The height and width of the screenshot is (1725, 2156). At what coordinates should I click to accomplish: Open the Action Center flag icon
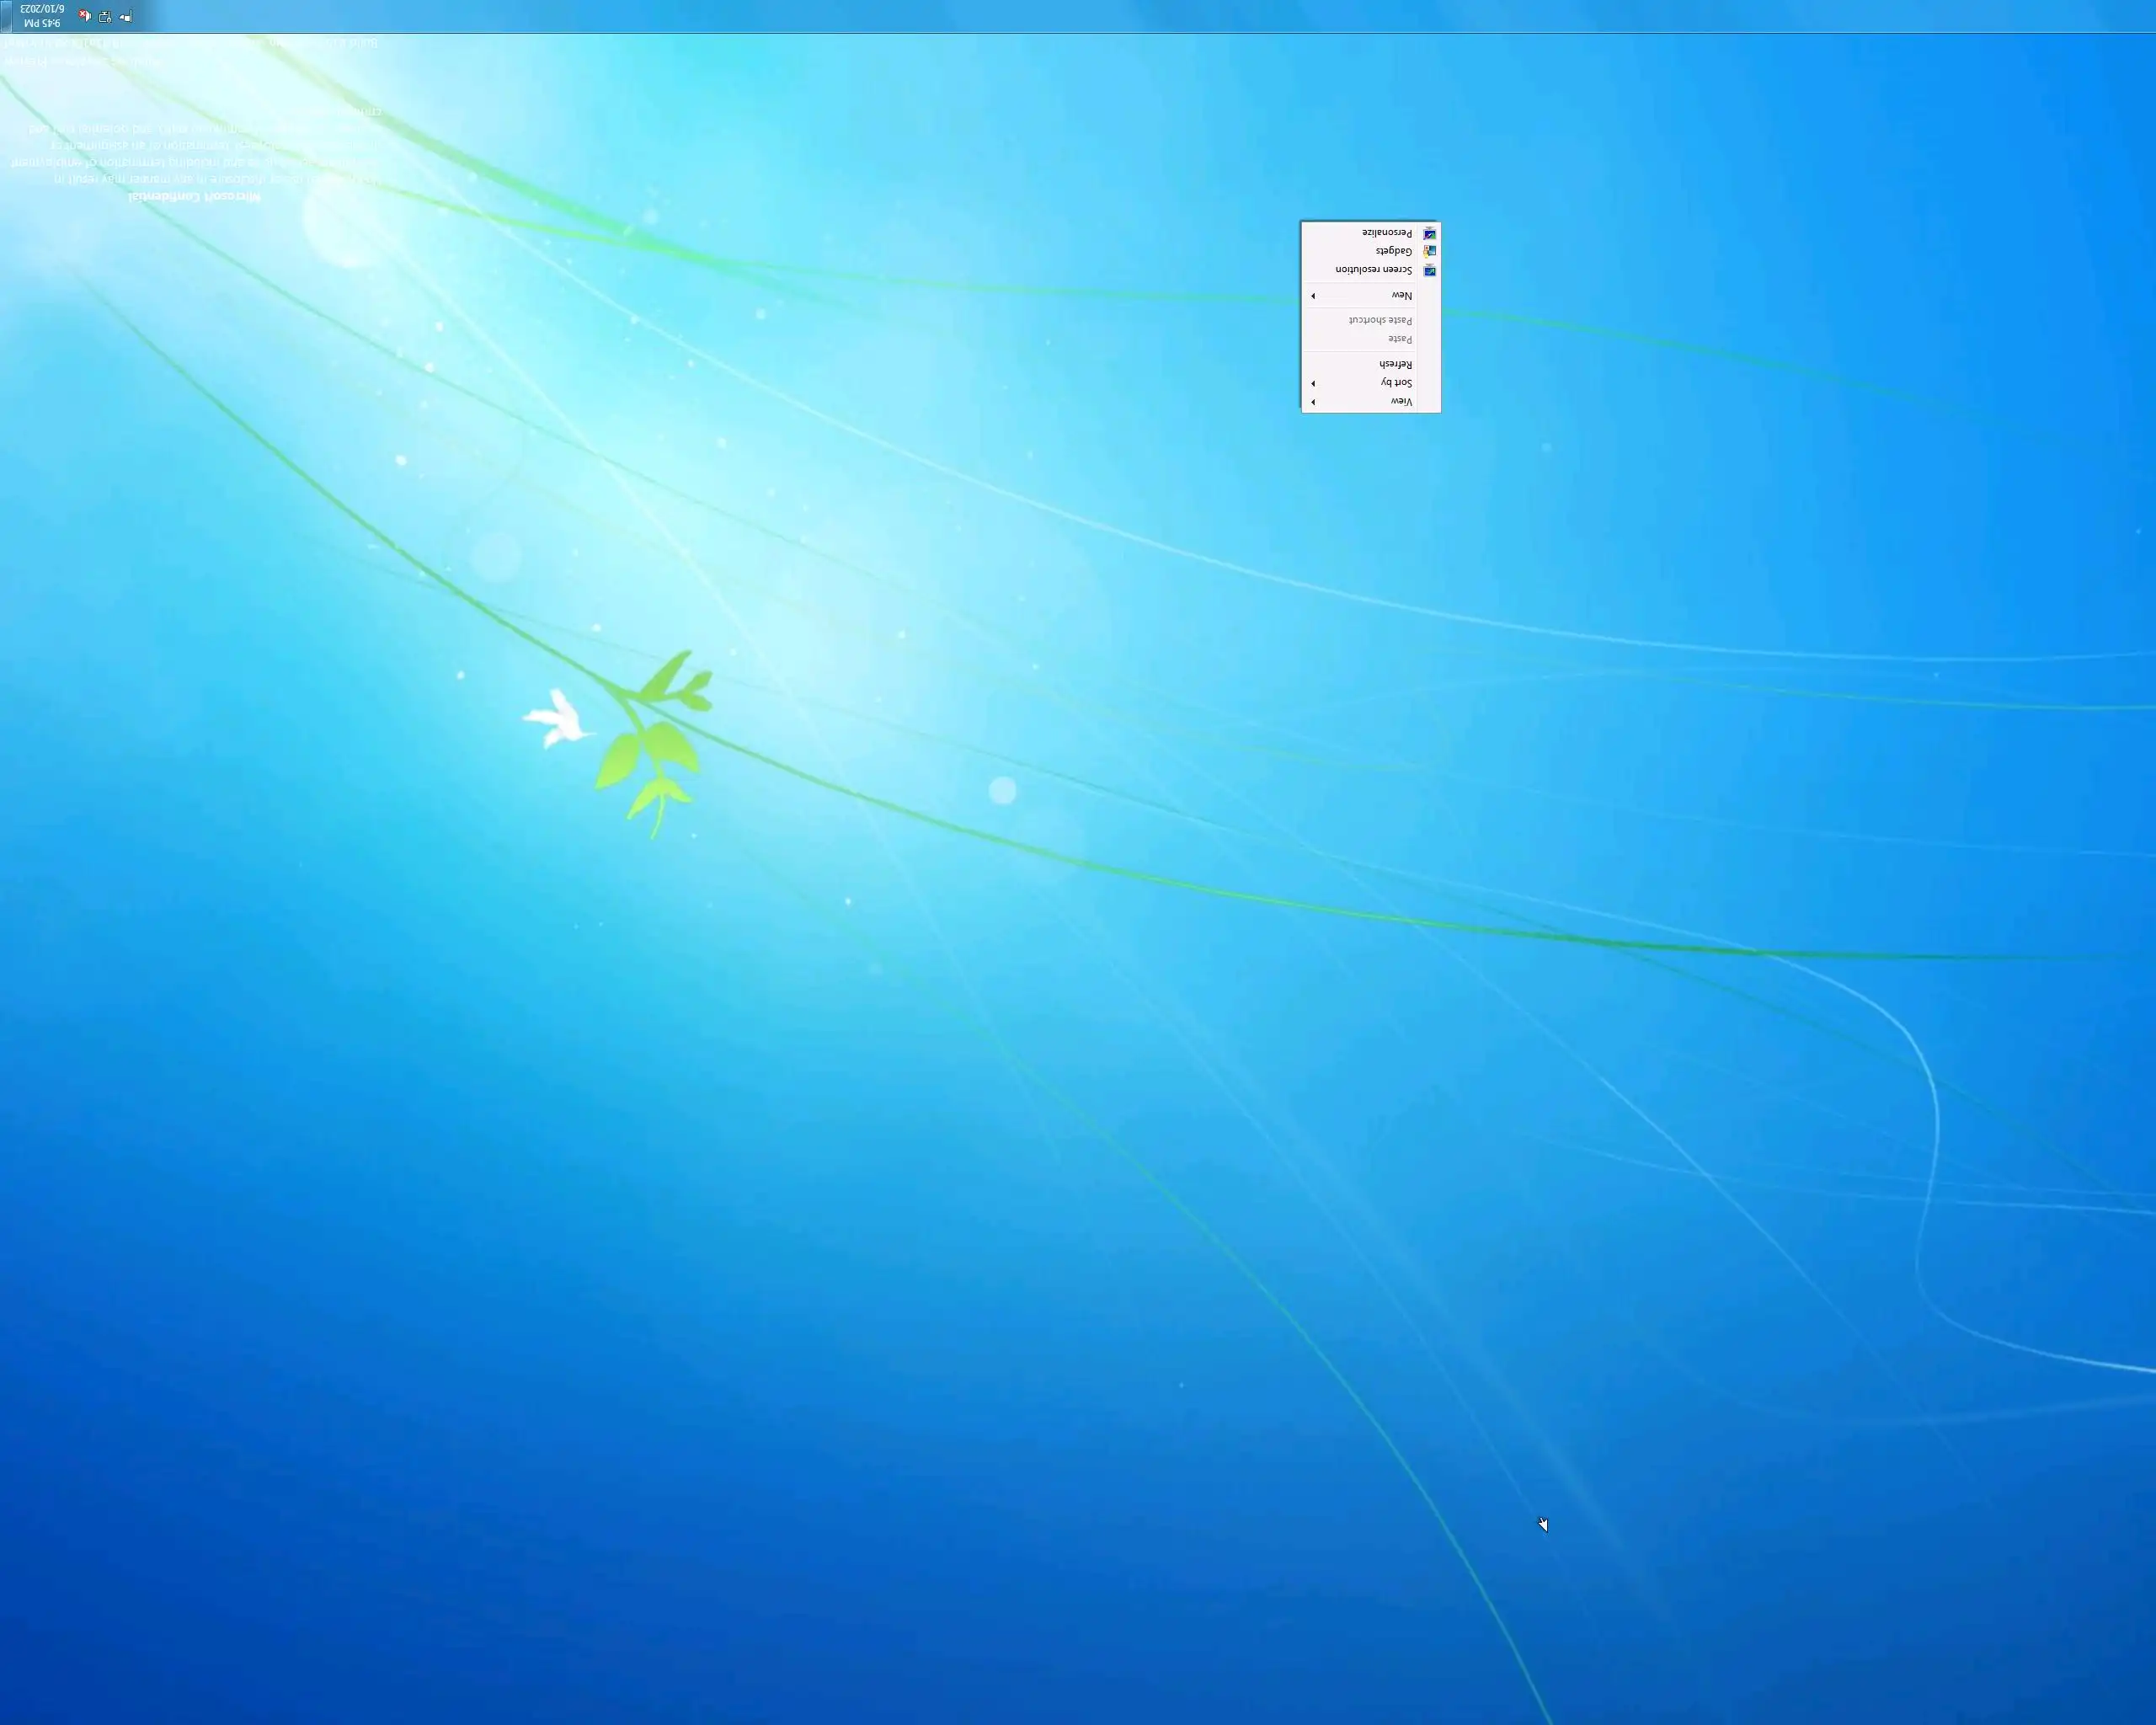pos(126,16)
